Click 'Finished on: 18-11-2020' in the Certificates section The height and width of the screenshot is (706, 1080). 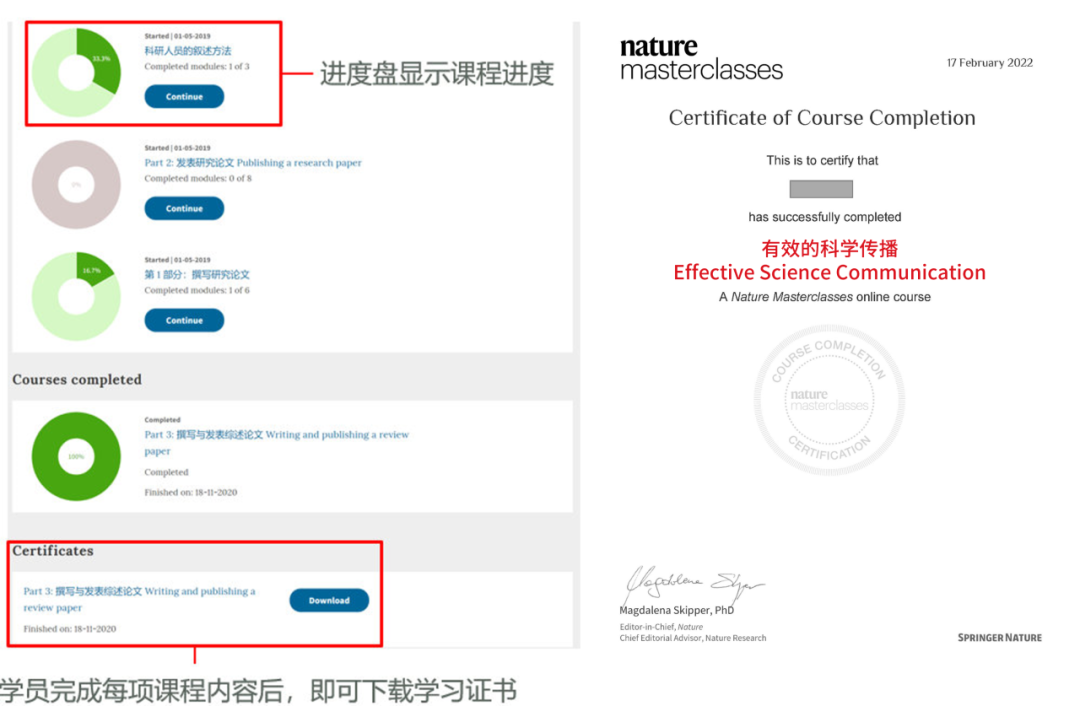coord(70,629)
